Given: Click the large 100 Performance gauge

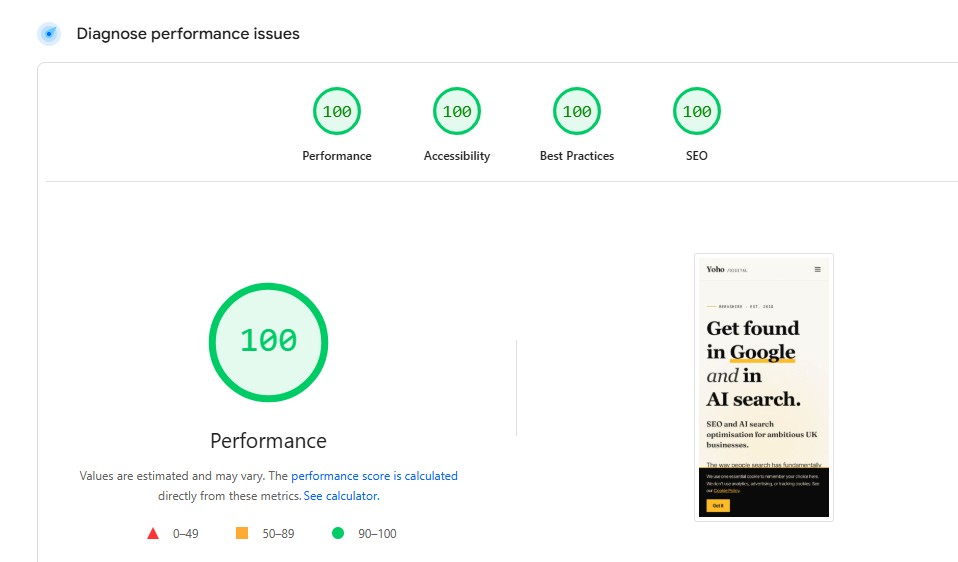Looking at the screenshot, I should click(x=268, y=342).
